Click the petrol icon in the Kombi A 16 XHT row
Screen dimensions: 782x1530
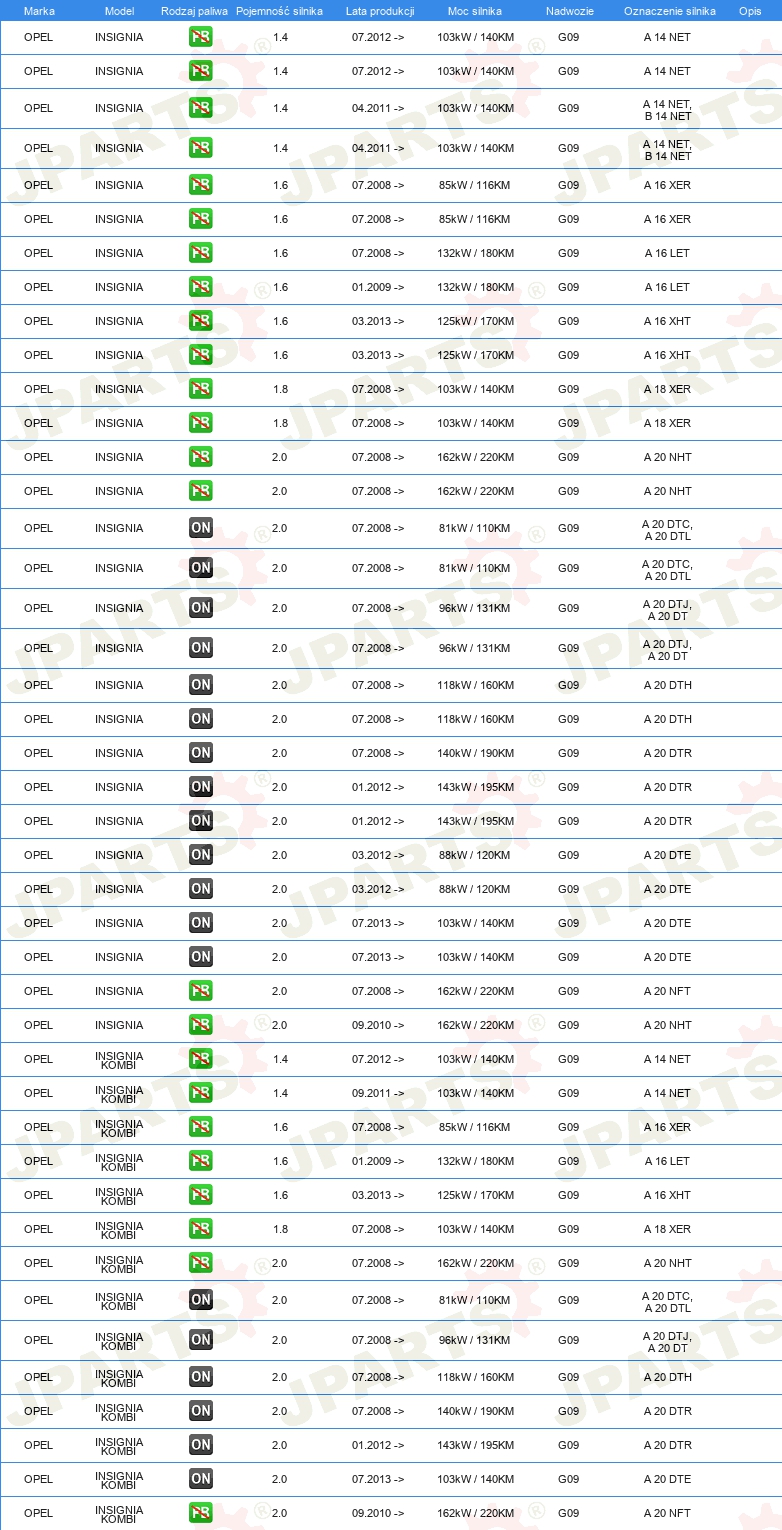coord(201,1195)
